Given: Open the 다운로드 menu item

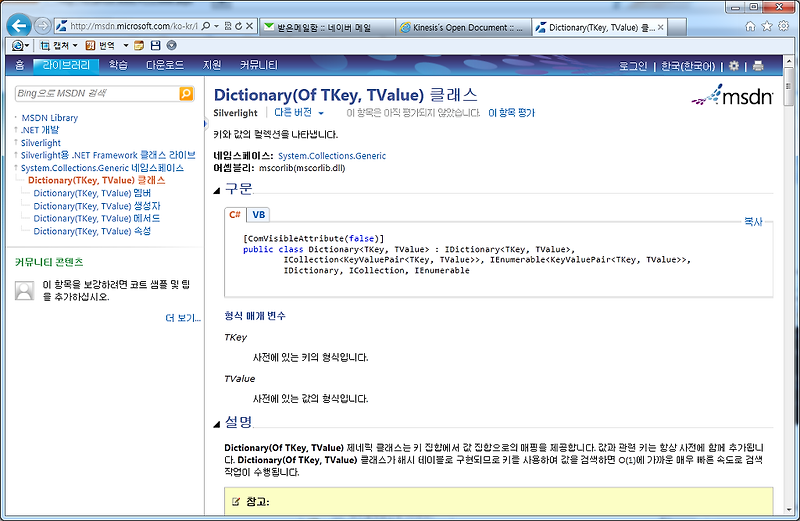Looking at the screenshot, I should coord(165,65).
